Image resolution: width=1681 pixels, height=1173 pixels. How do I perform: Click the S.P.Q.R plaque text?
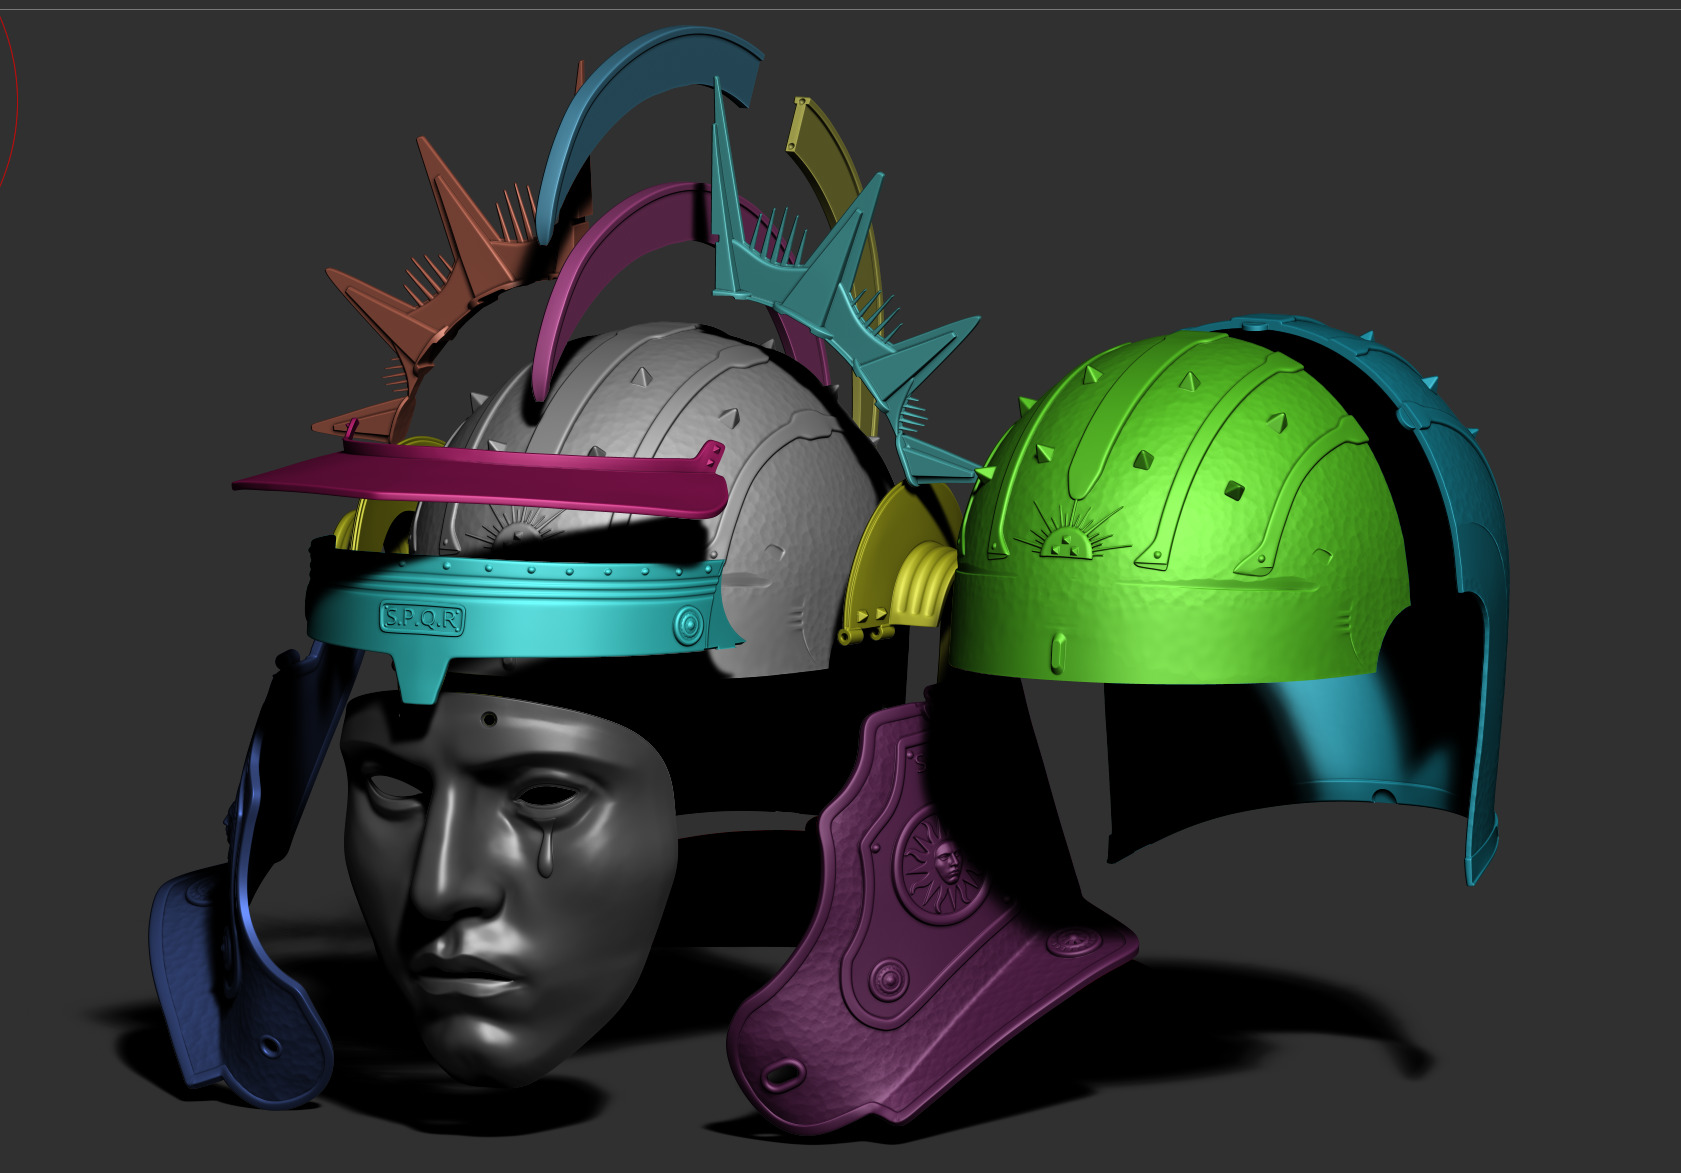tap(422, 619)
